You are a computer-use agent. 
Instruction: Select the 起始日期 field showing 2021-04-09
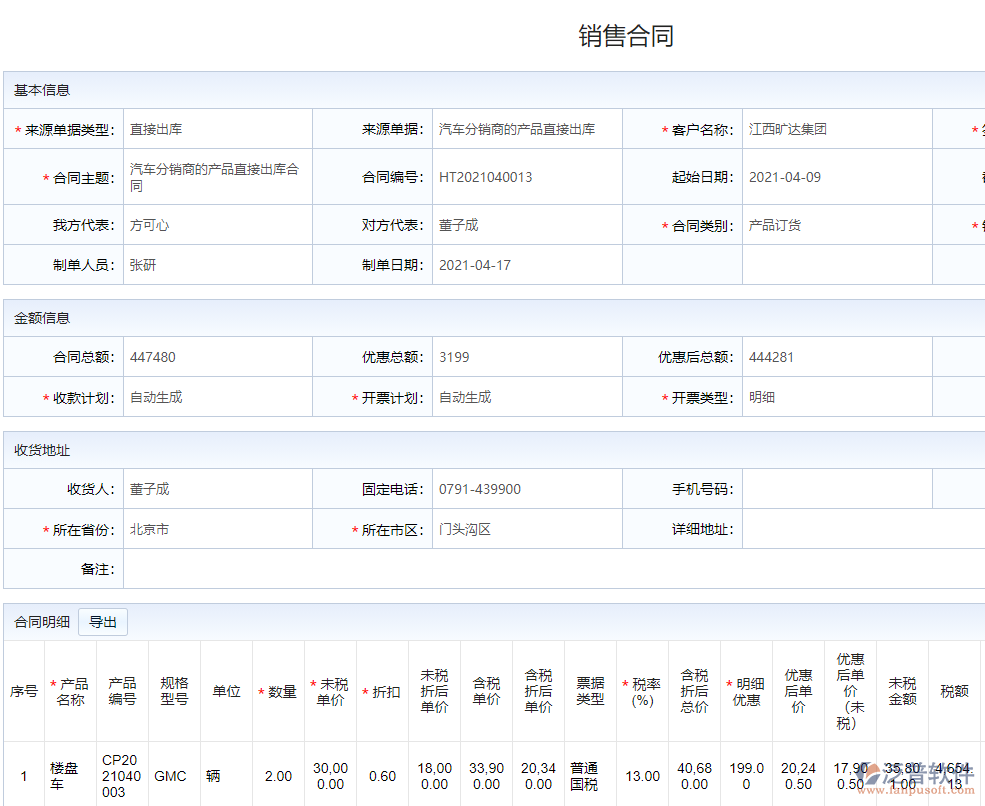(836, 177)
